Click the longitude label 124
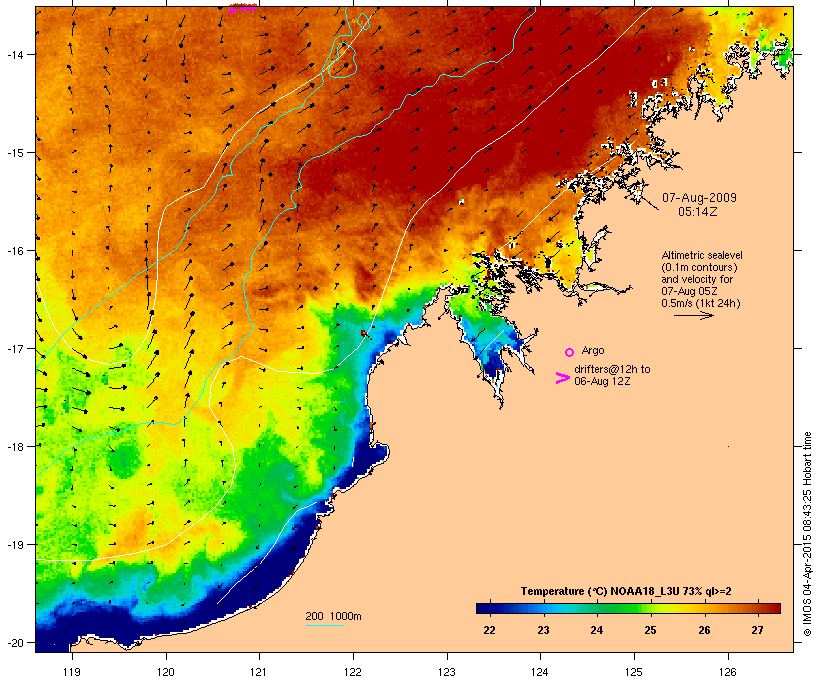This screenshot has height=680, width=820. click(540, 672)
